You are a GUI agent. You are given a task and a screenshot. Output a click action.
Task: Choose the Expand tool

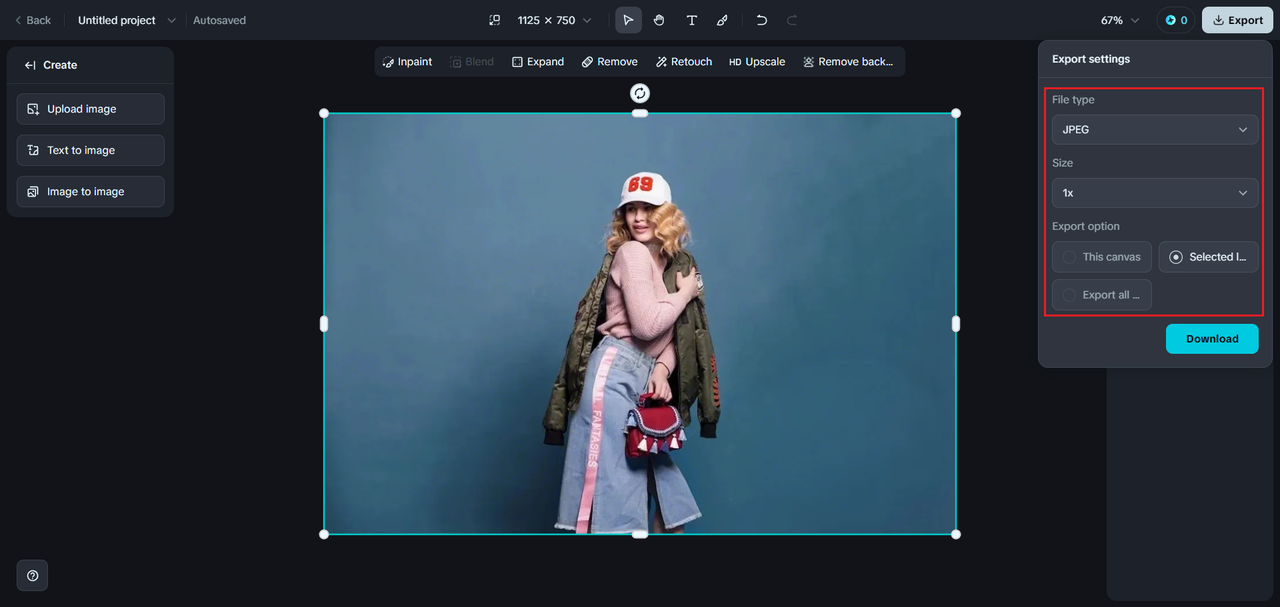pyautogui.click(x=538, y=62)
